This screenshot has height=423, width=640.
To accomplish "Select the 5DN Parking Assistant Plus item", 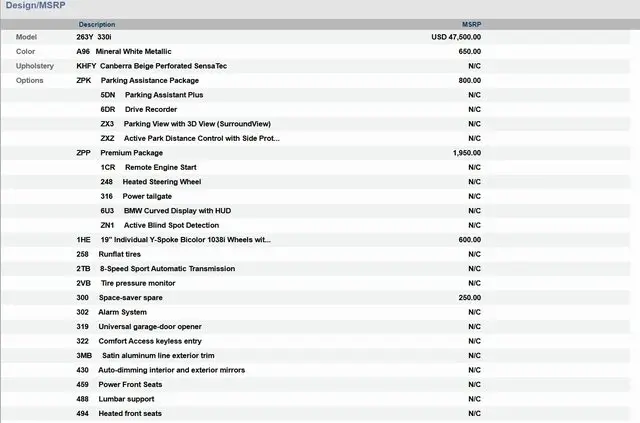I will coord(164,95).
